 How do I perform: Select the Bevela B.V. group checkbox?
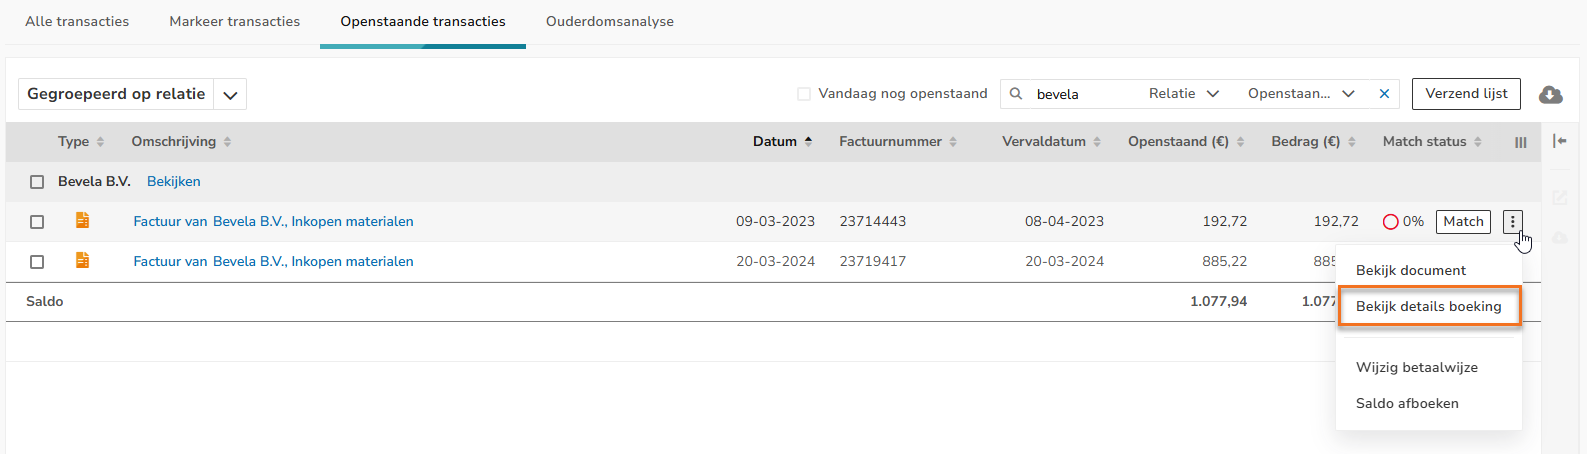pos(37,182)
